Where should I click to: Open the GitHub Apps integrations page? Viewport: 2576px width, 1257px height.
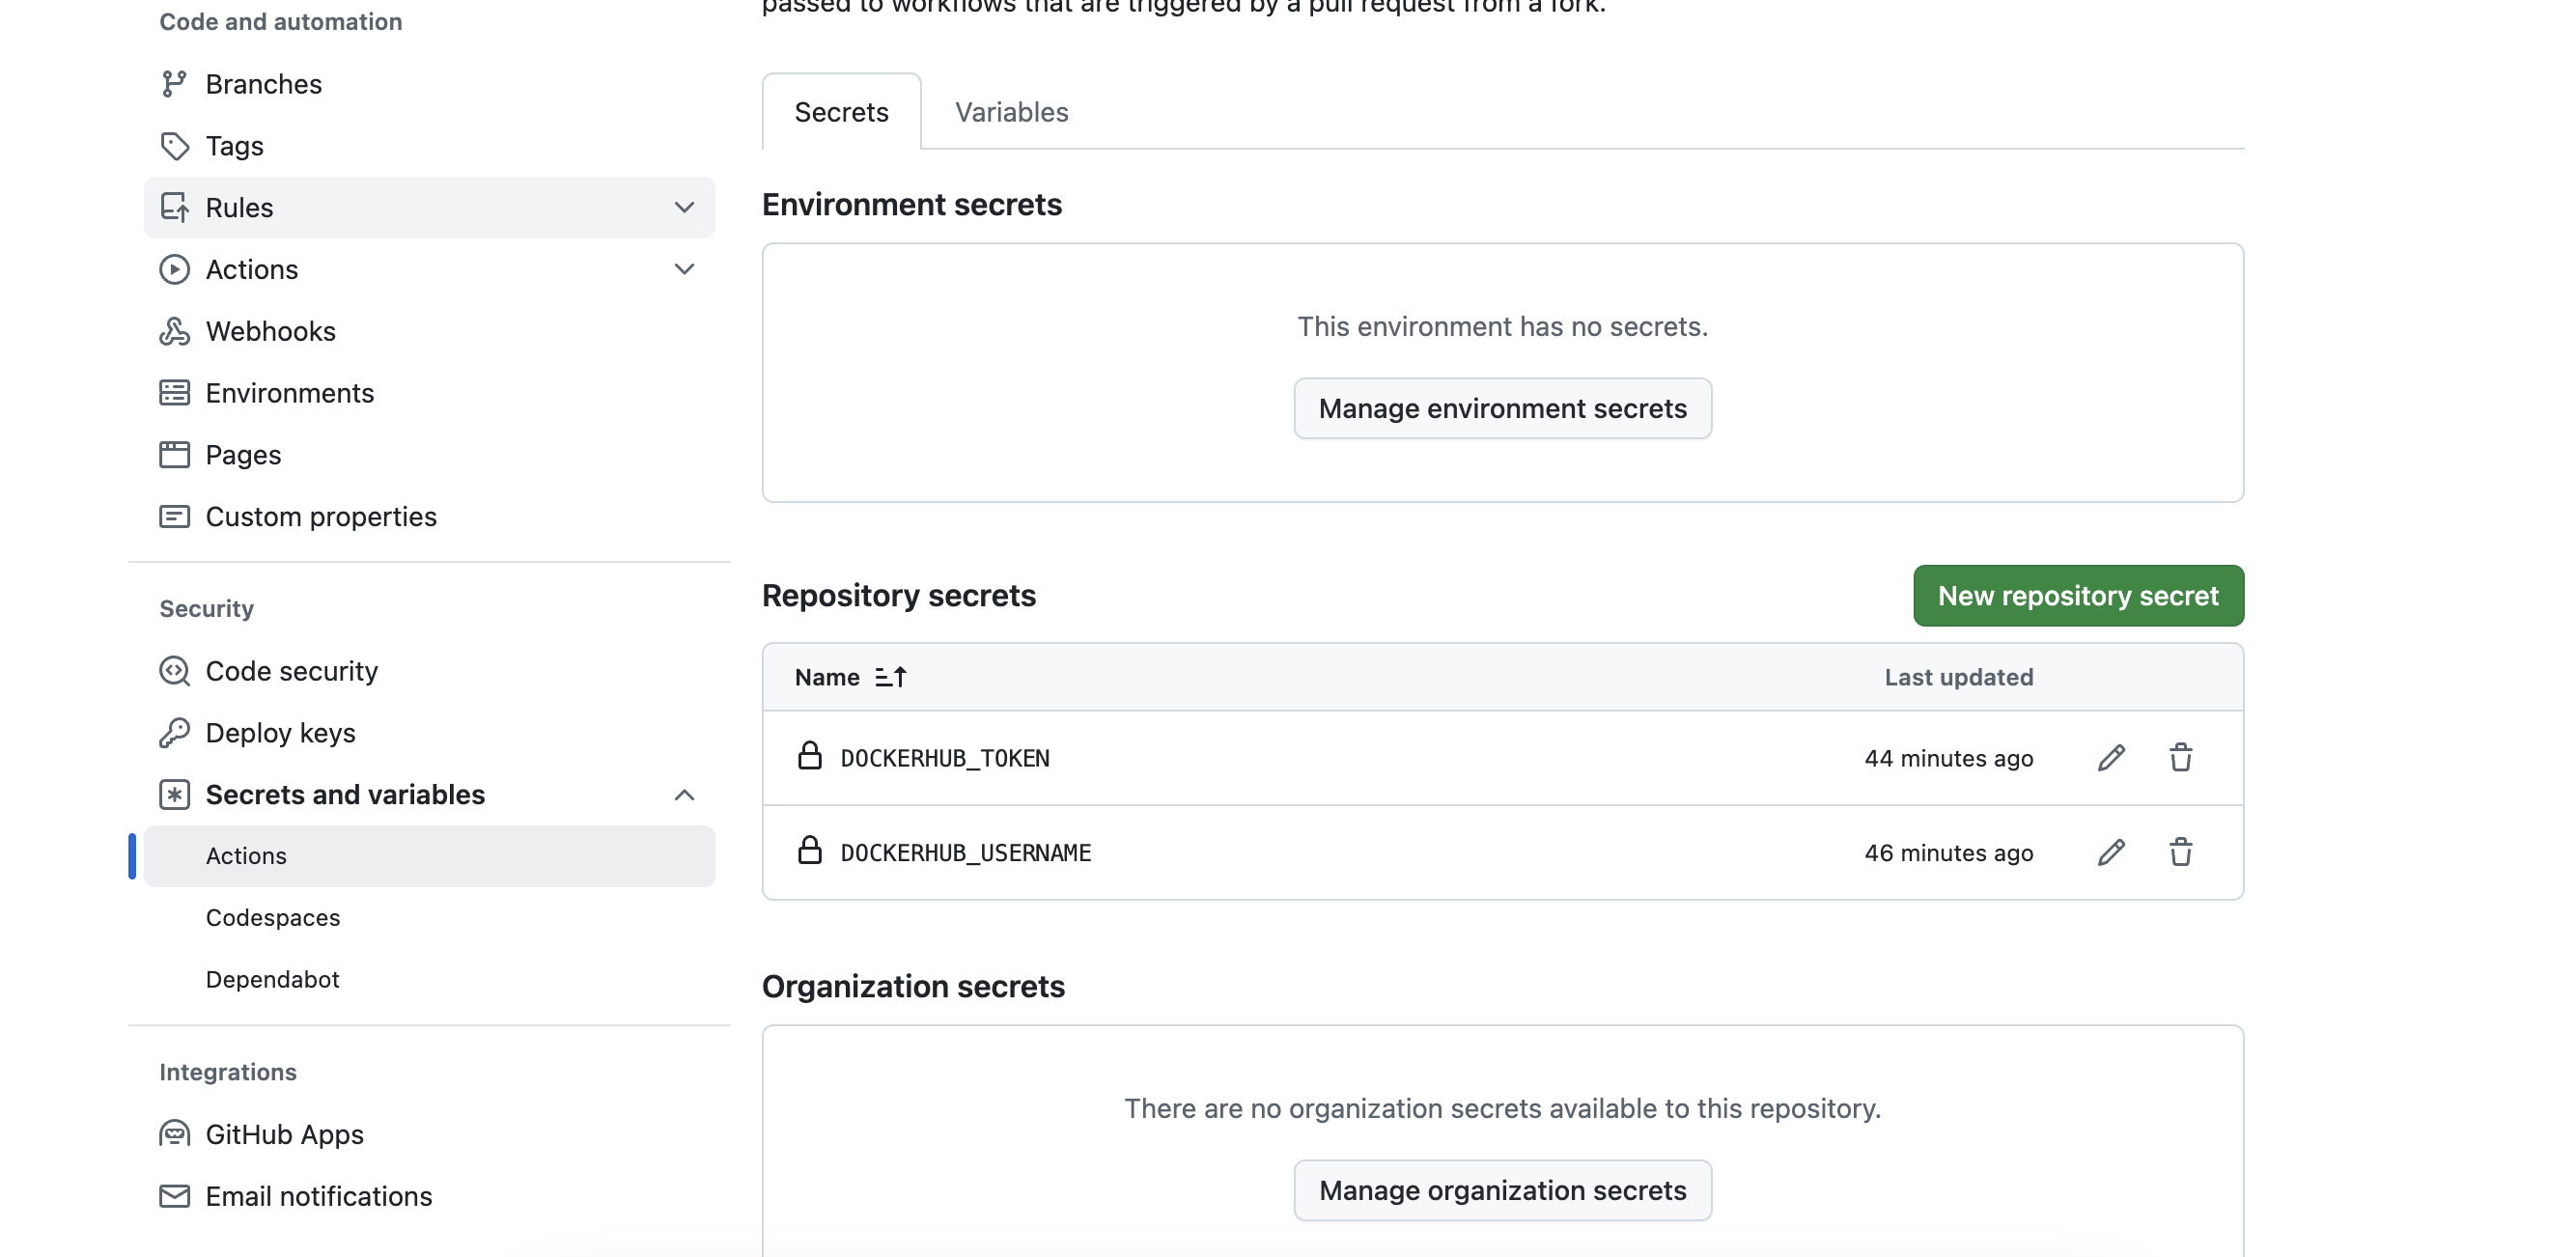tap(284, 1134)
